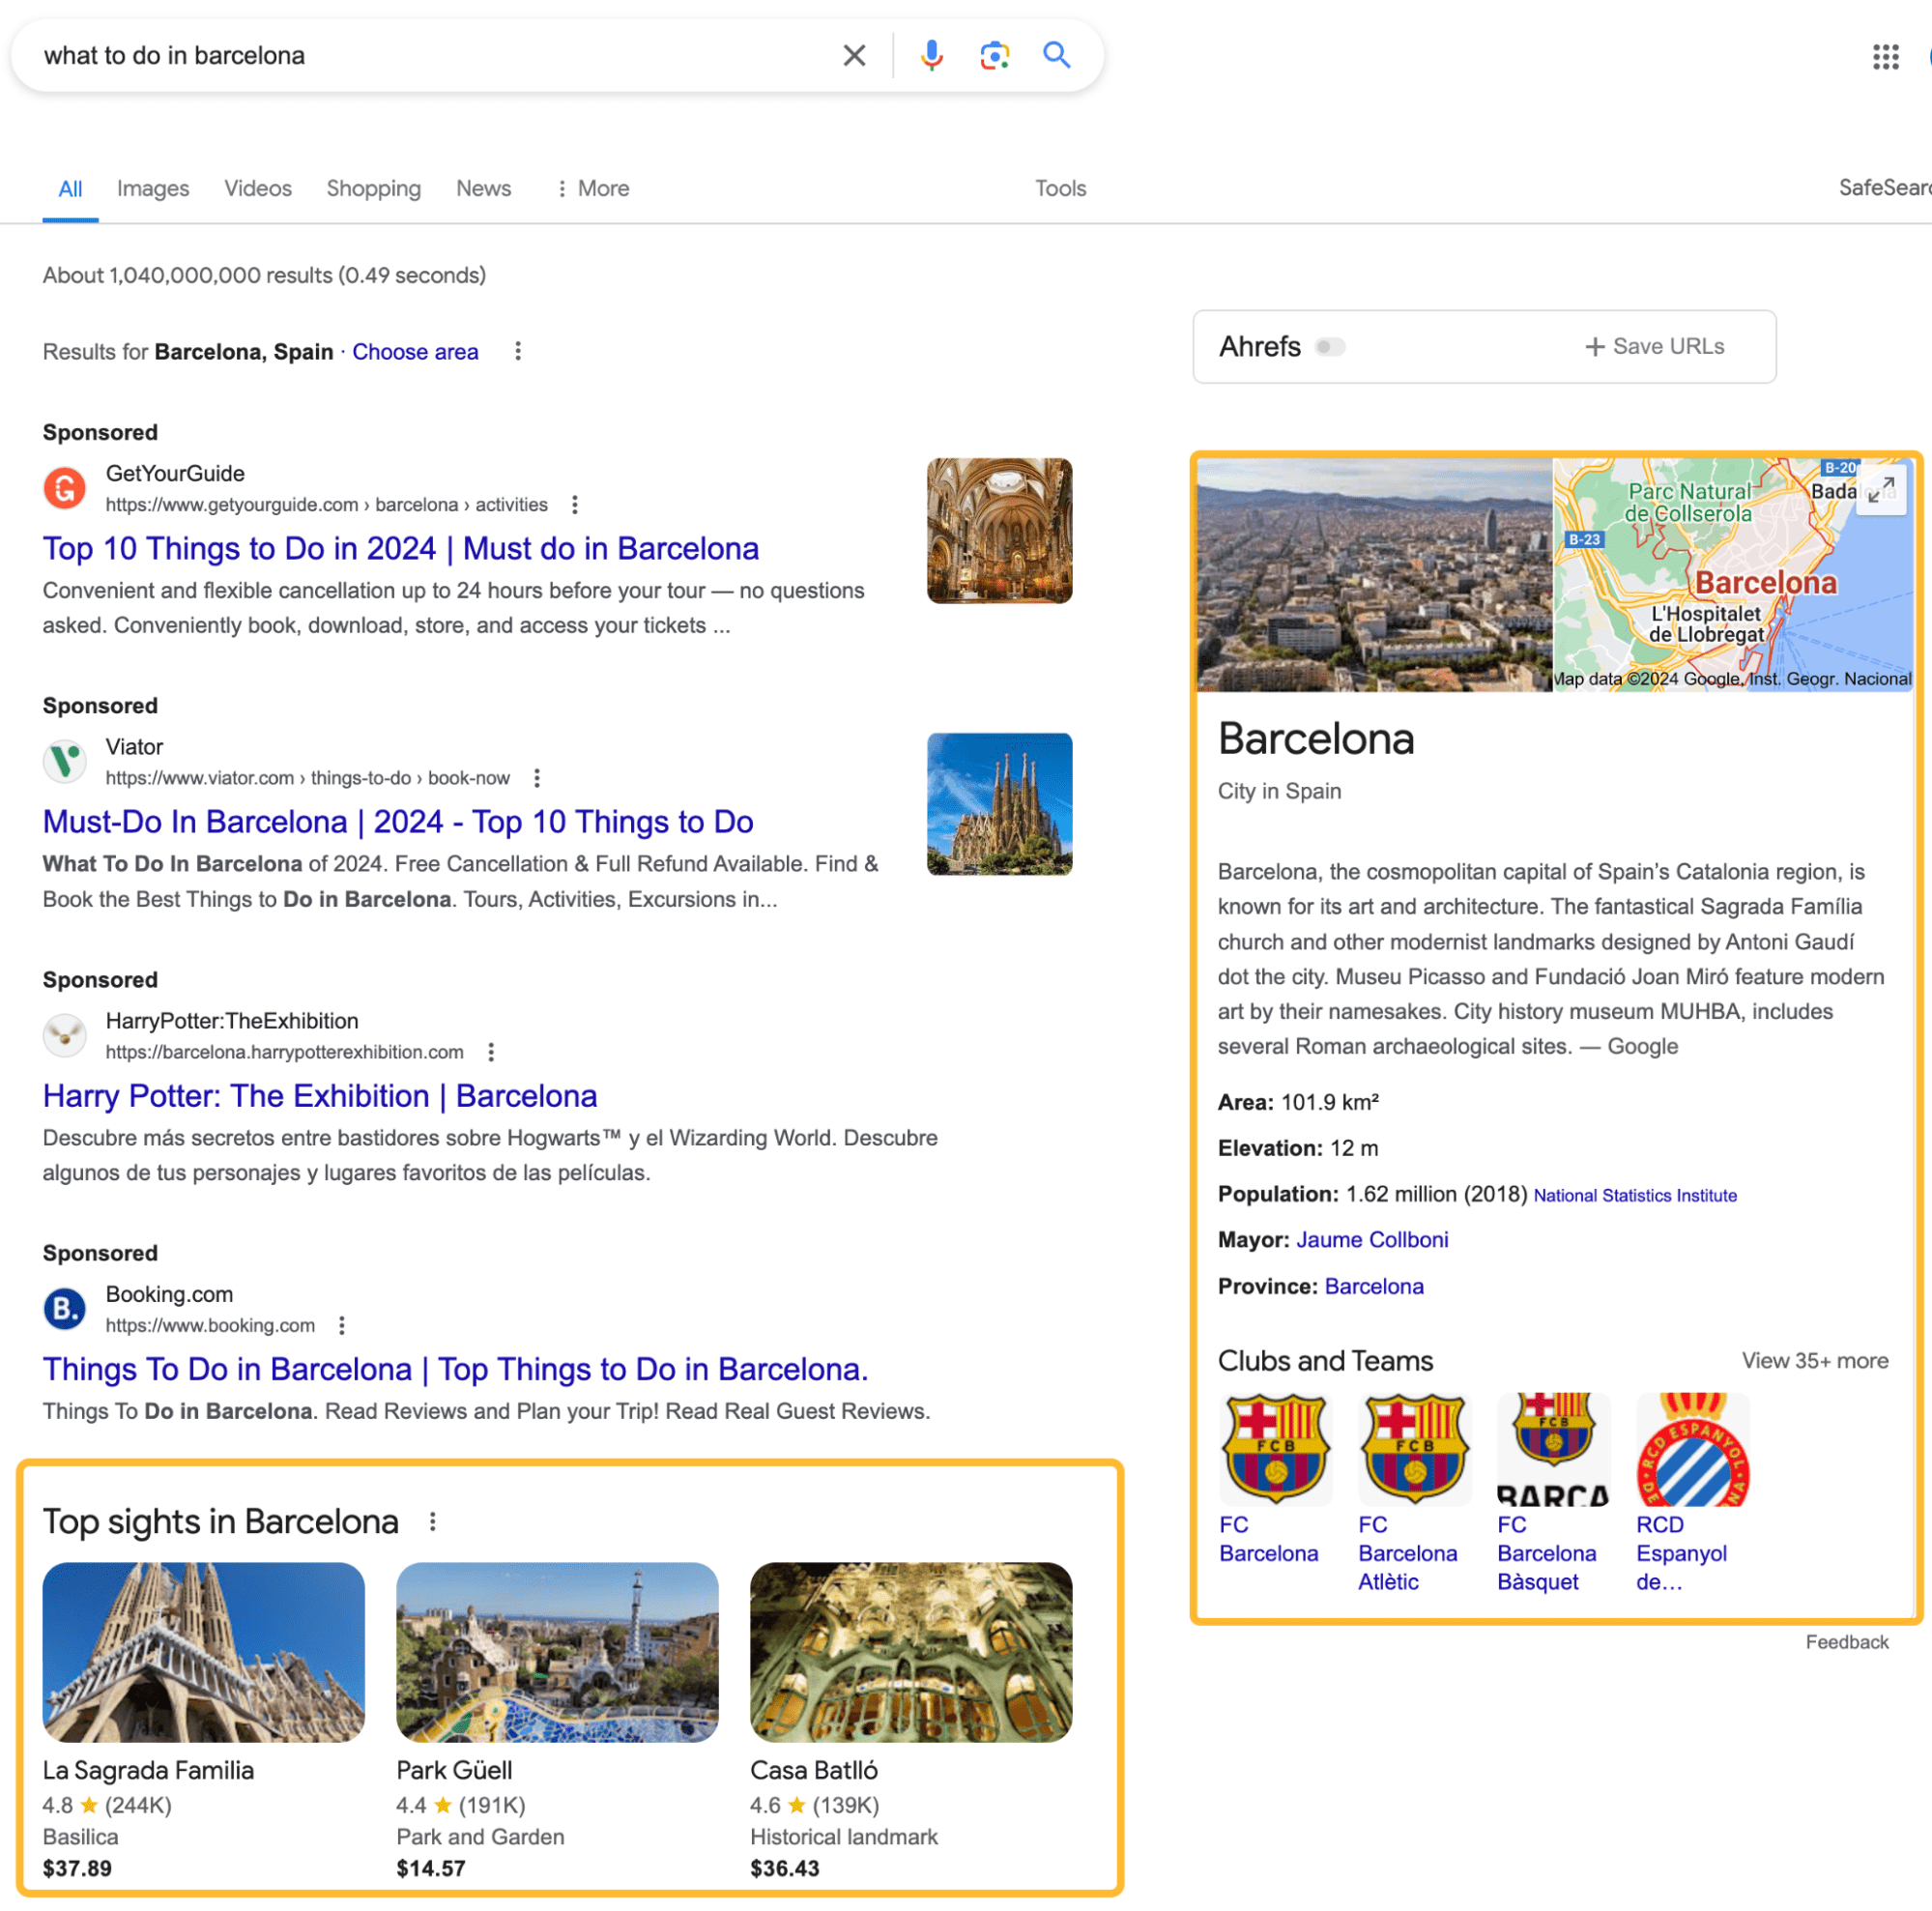The width and height of the screenshot is (1932, 1911).
Task: Open the More search categories dropdown
Action: click(592, 188)
